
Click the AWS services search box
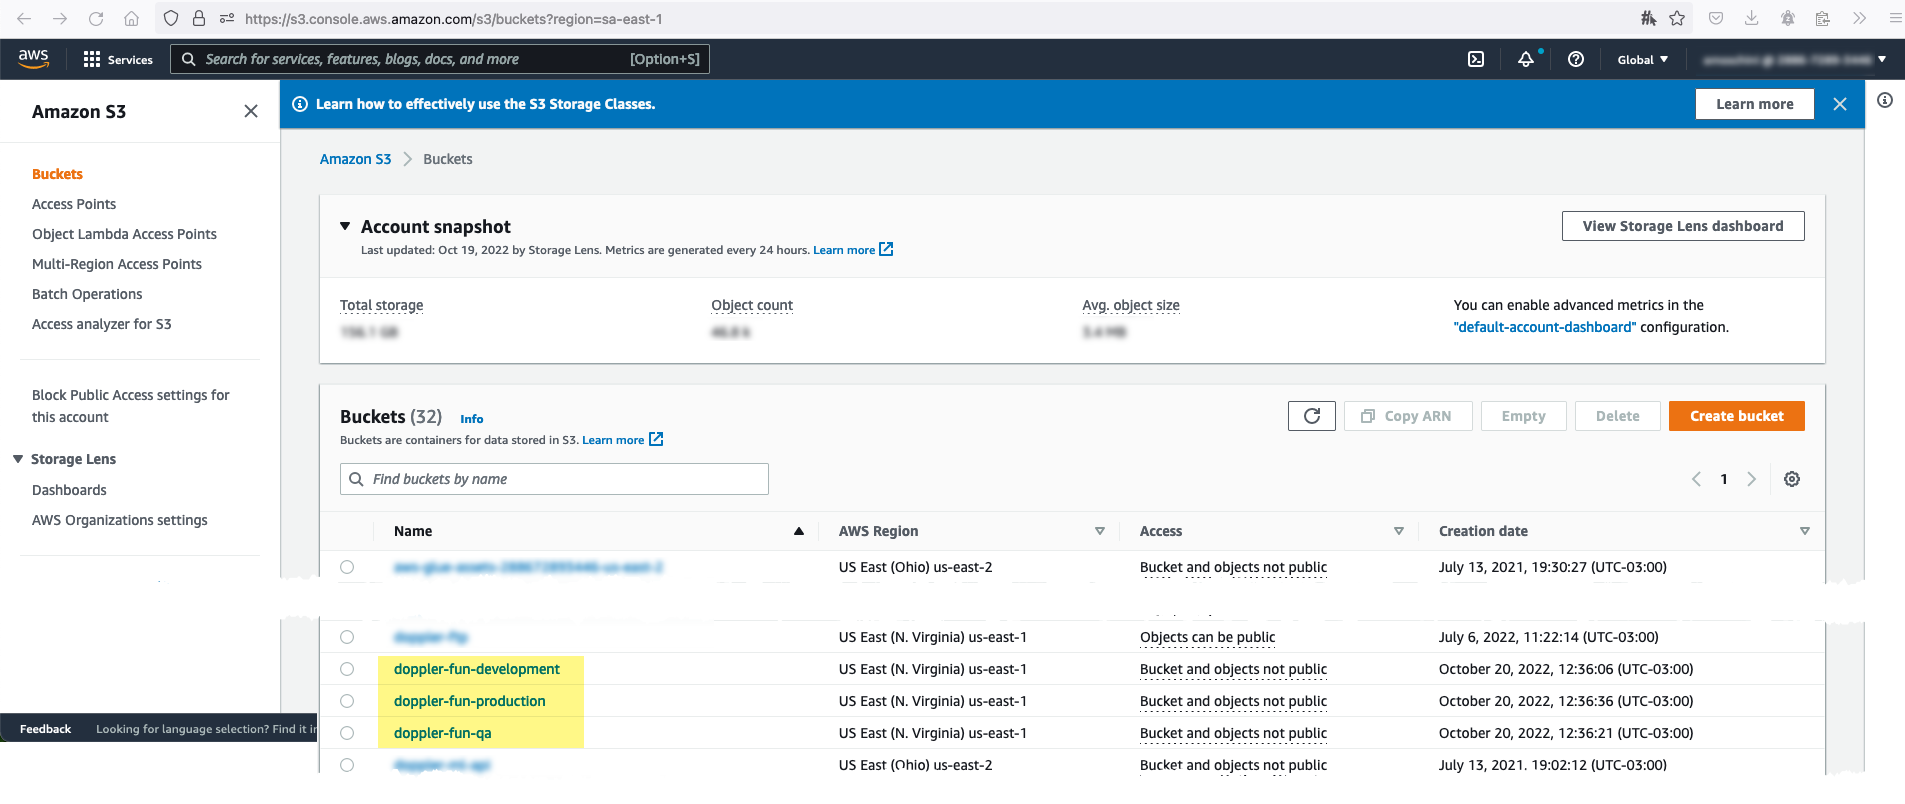(x=440, y=59)
